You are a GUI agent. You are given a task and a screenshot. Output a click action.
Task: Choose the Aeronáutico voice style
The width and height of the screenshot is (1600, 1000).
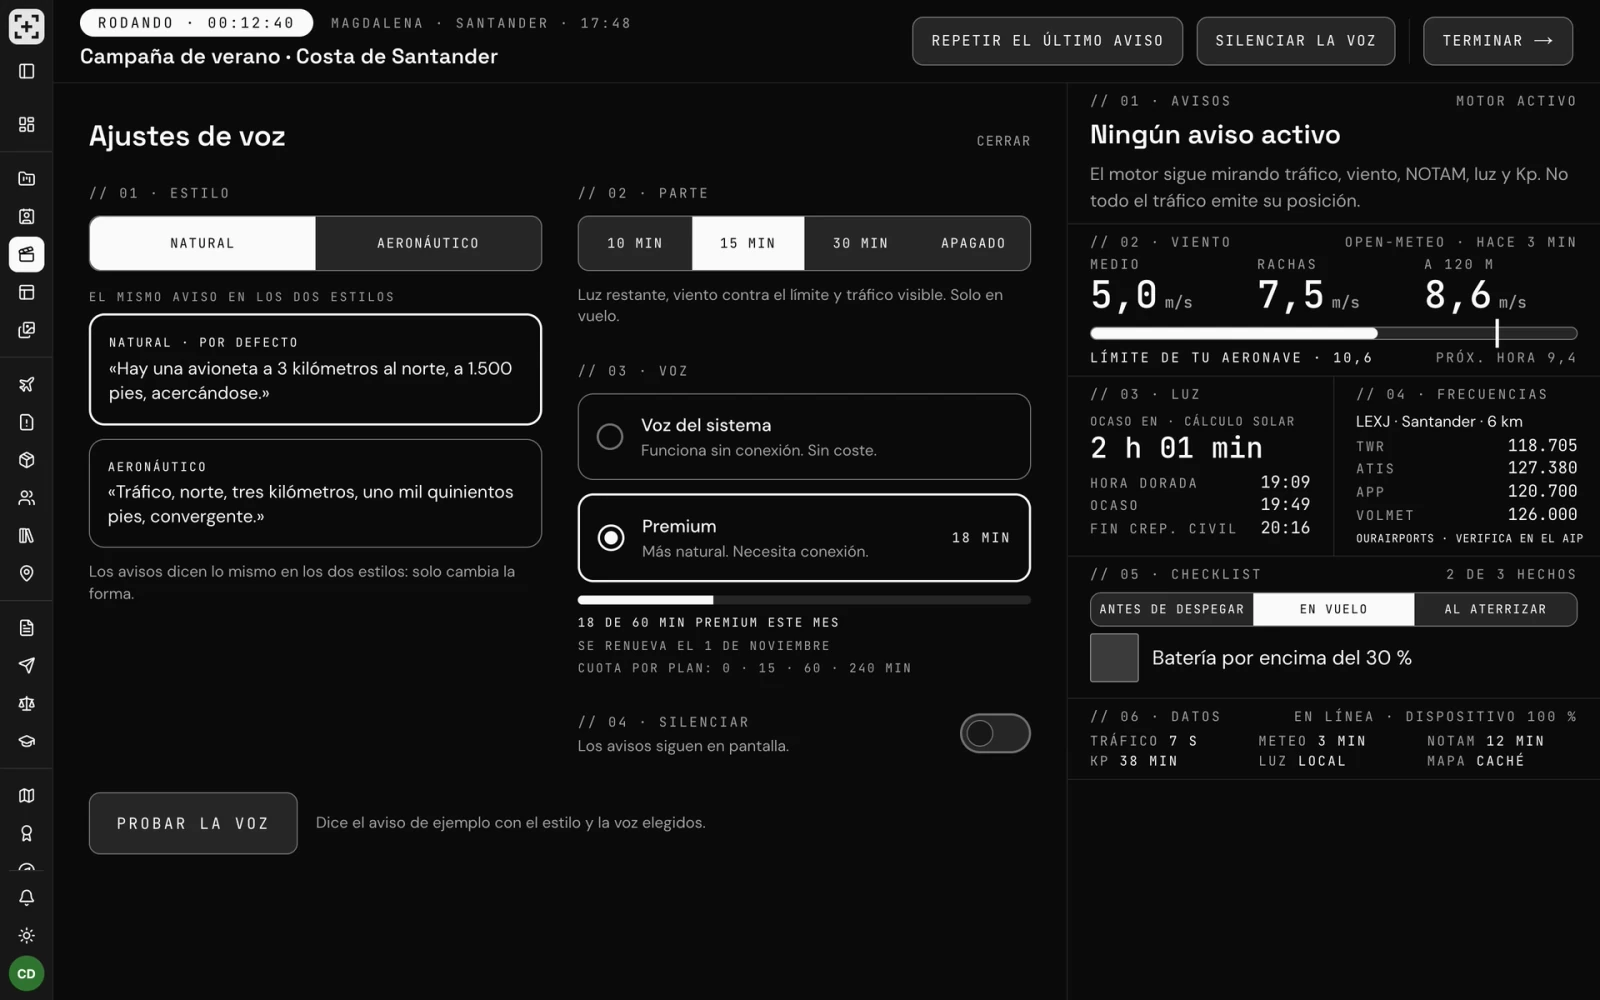[428, 243]
